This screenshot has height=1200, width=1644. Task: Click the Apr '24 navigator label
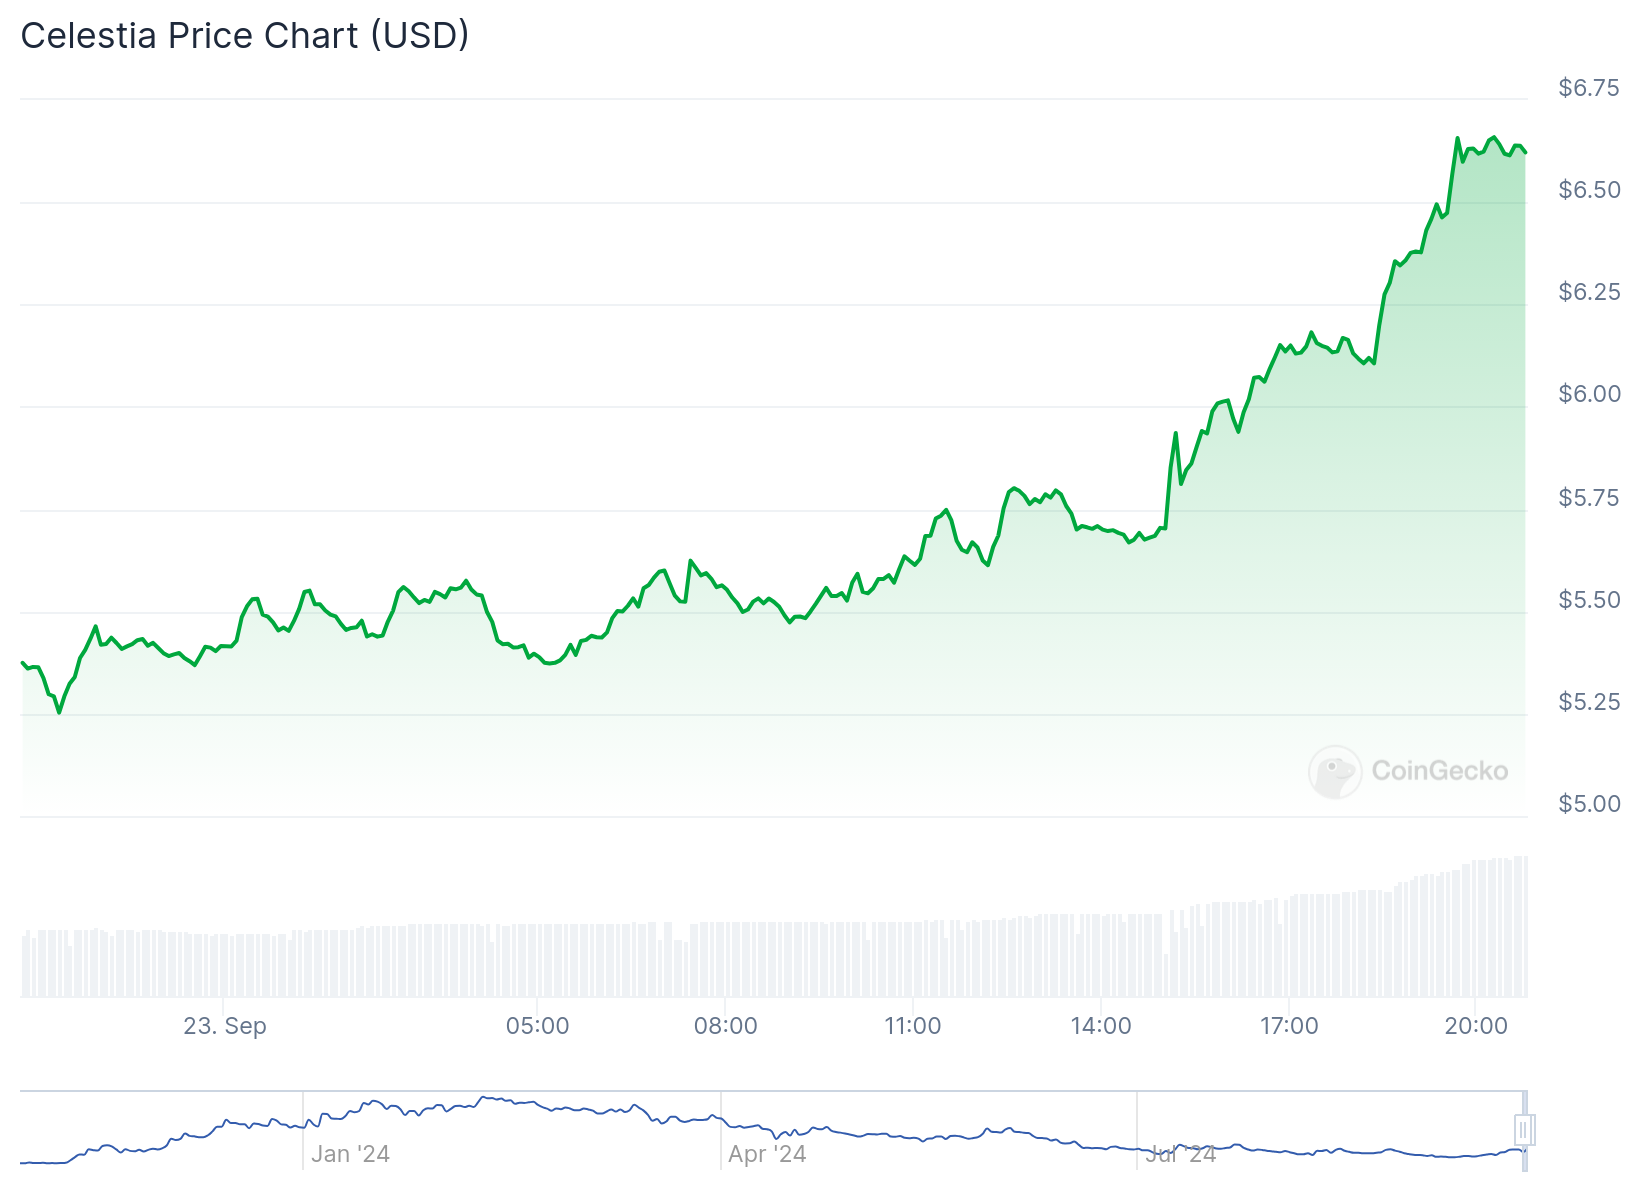767,1154
